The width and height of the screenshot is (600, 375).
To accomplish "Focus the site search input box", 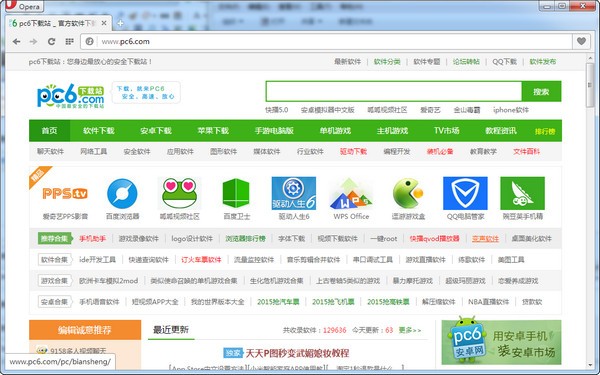I will point(394,91).
